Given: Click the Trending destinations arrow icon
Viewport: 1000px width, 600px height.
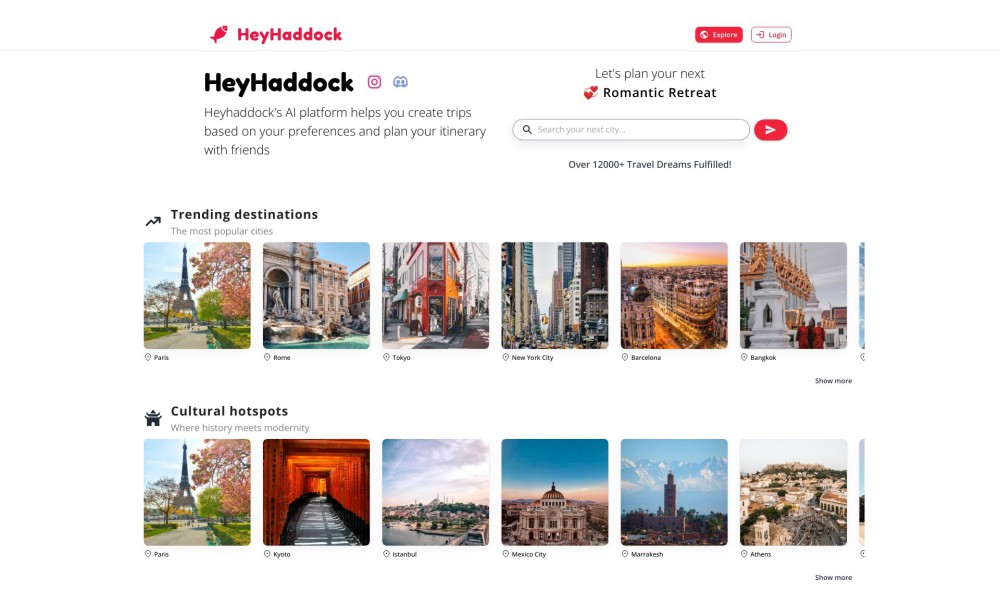Looking at the screenshot, I should click(153, 221).
